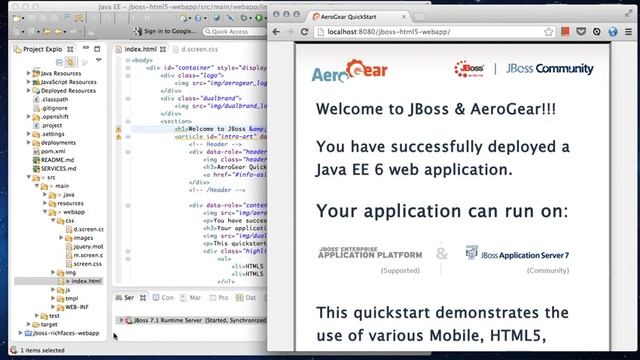Close the Project Explorer view tab

pos(70,49)
